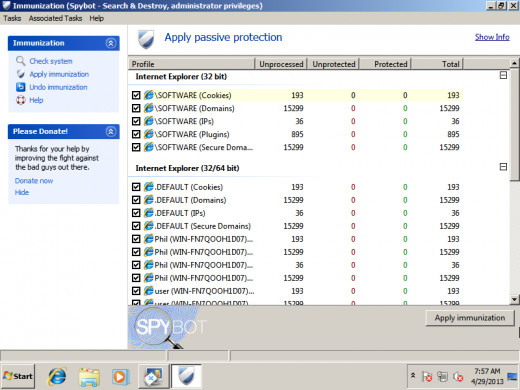This screenshot has width=520, height=390.
Task: Open the Help menu in menu bar
Action: point(96,18)
